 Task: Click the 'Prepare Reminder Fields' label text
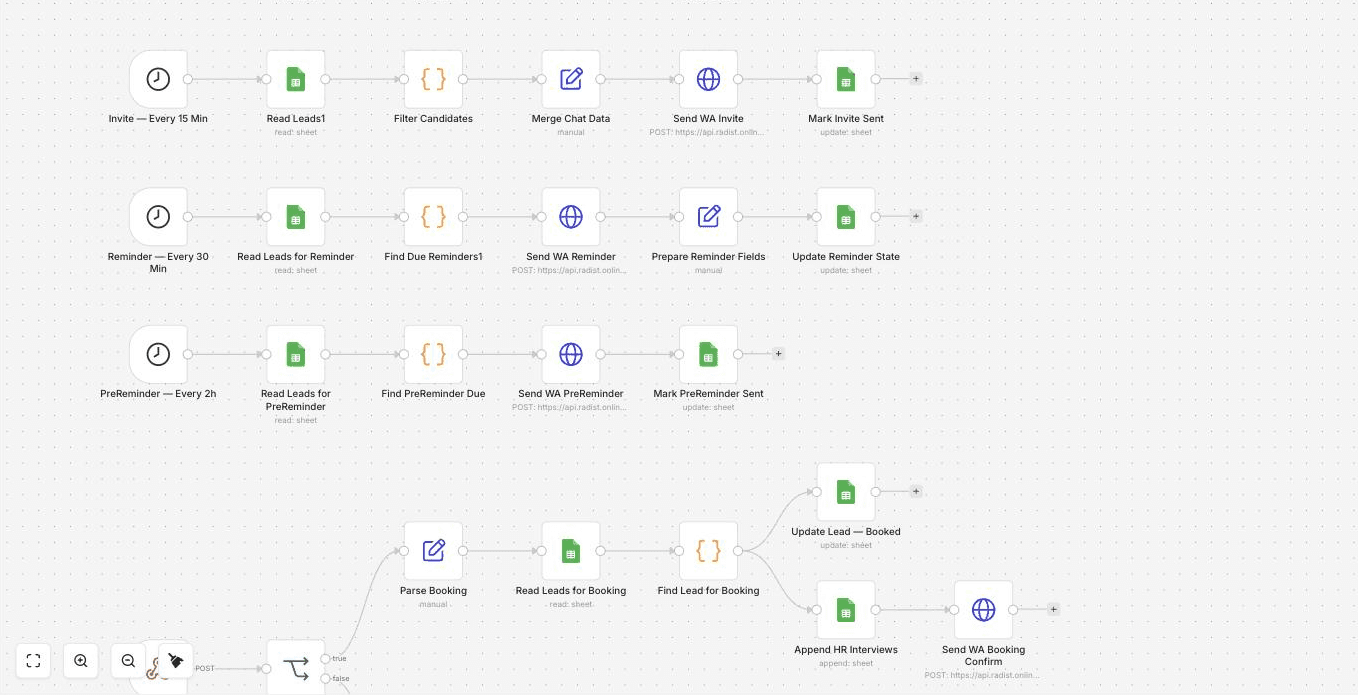tap(708, 257)
